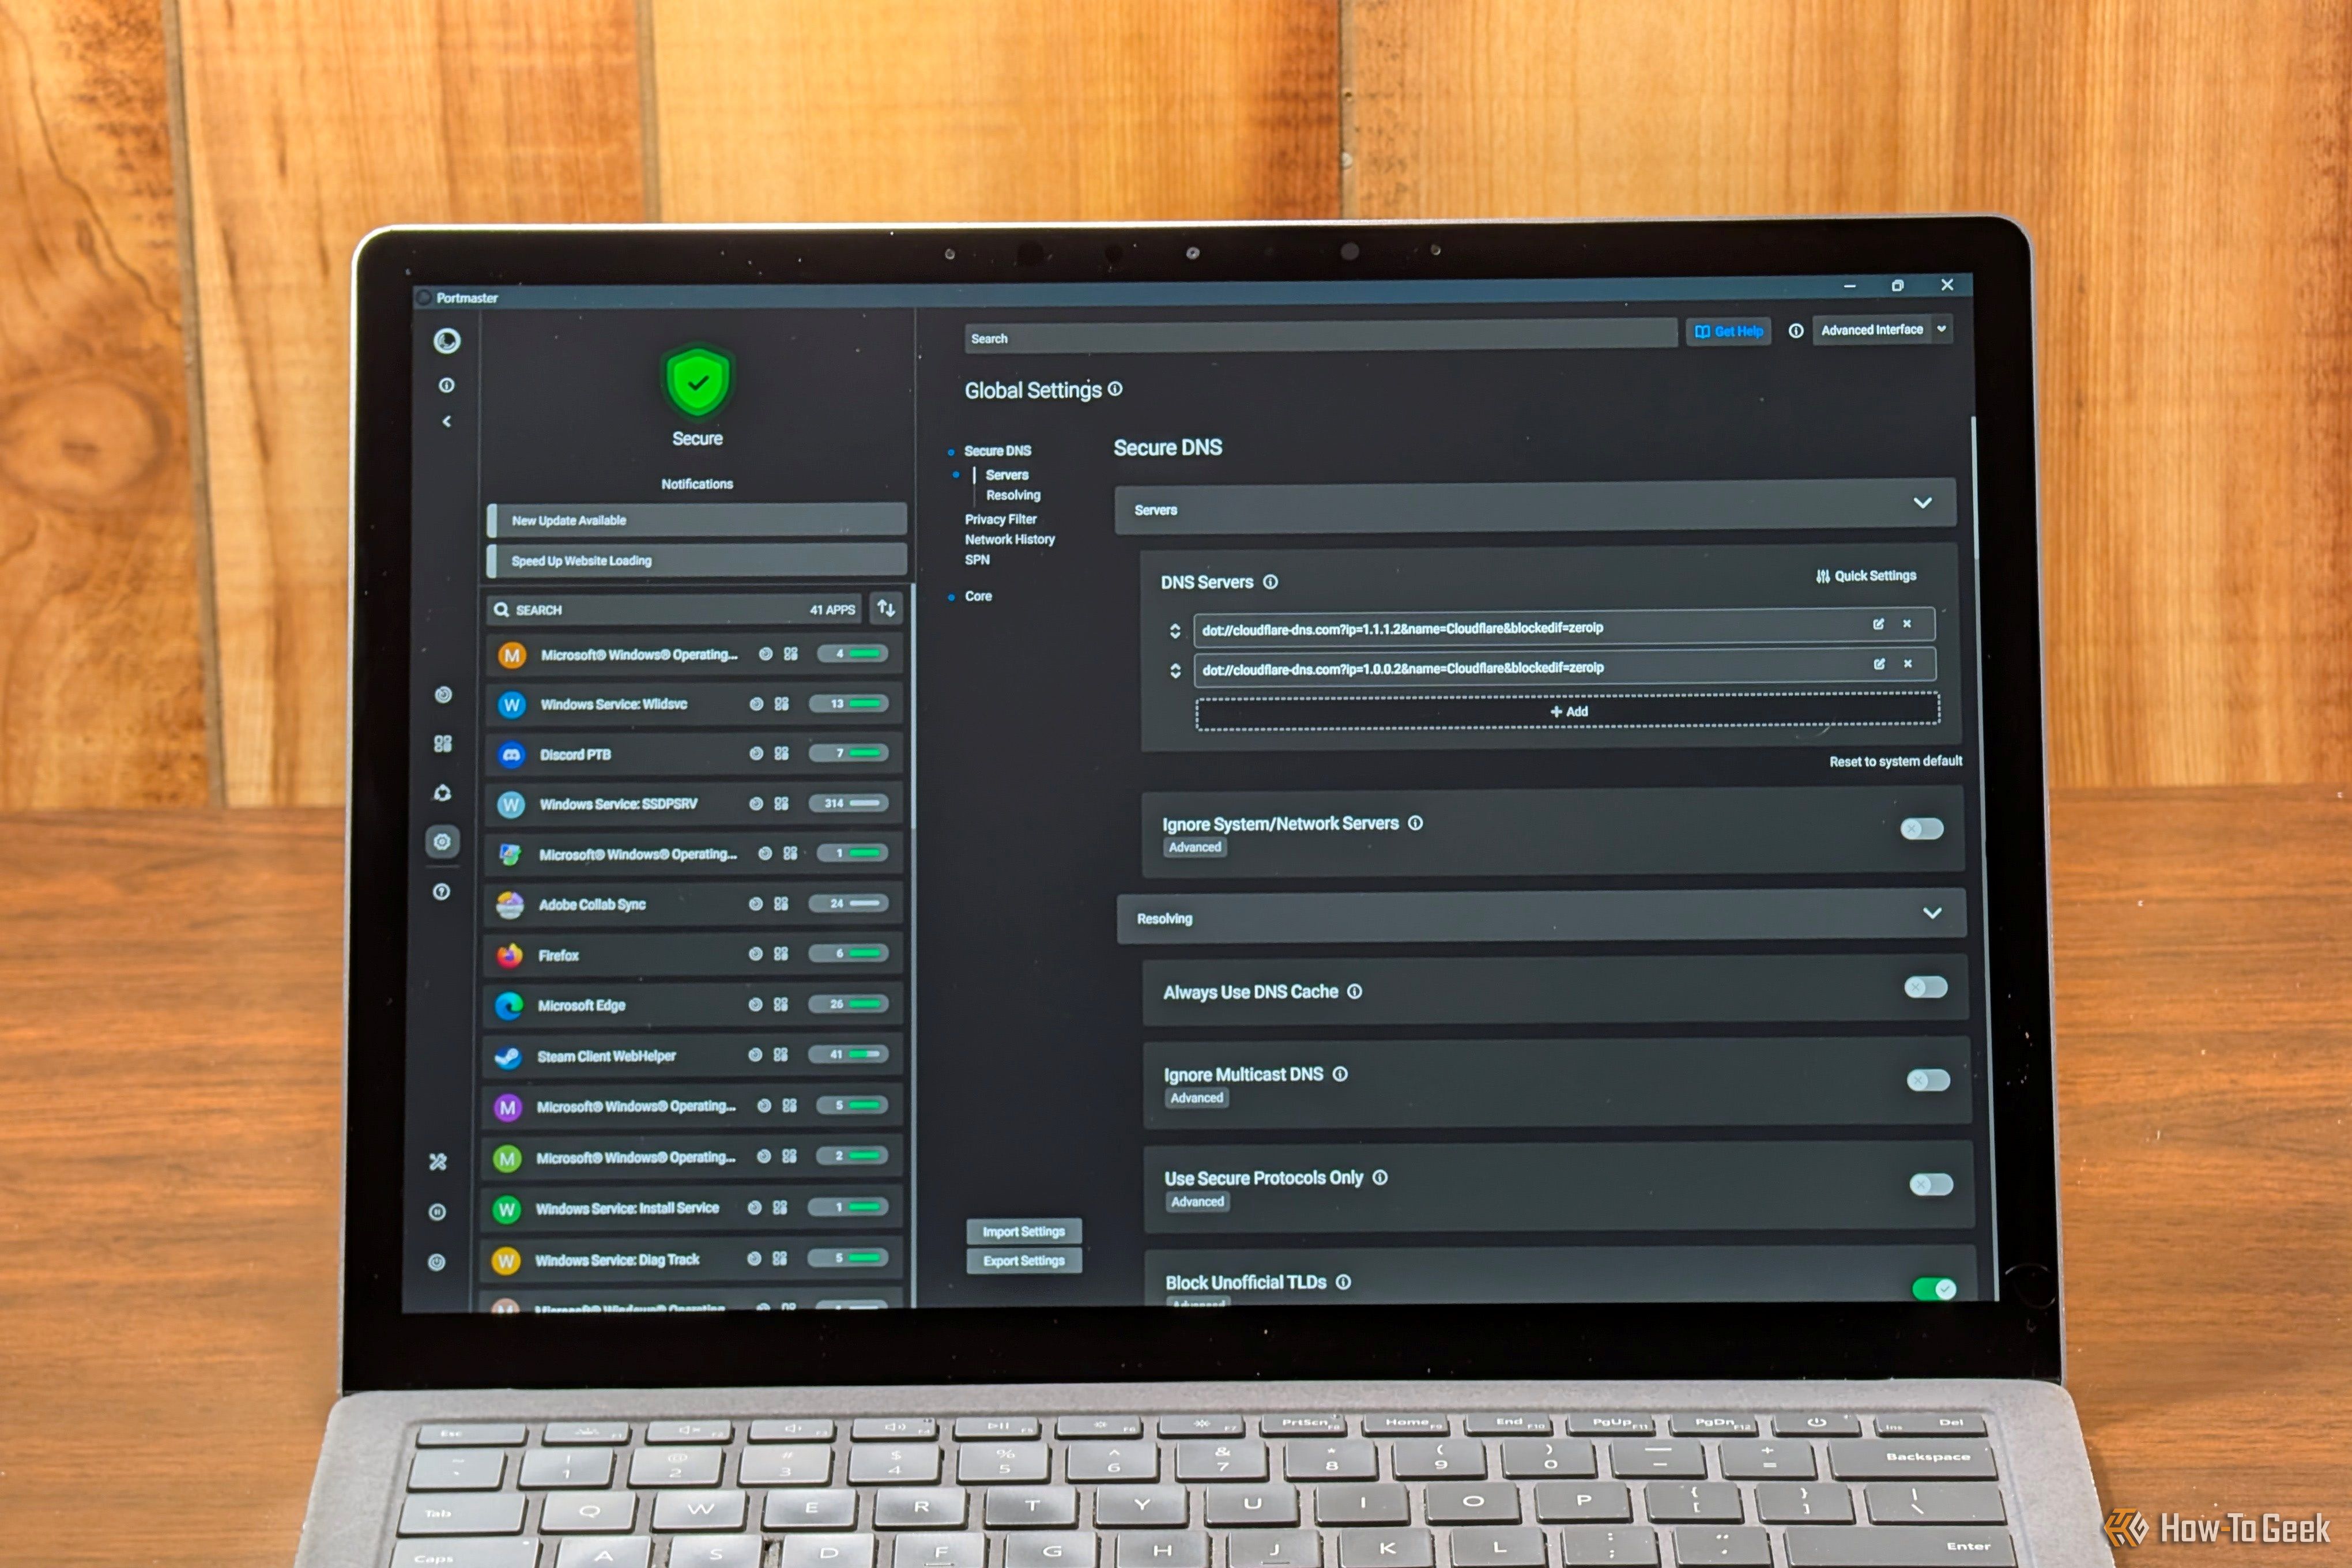
Task: Collapse the Servers section chevron
Action: click(x=1922, y=503)
